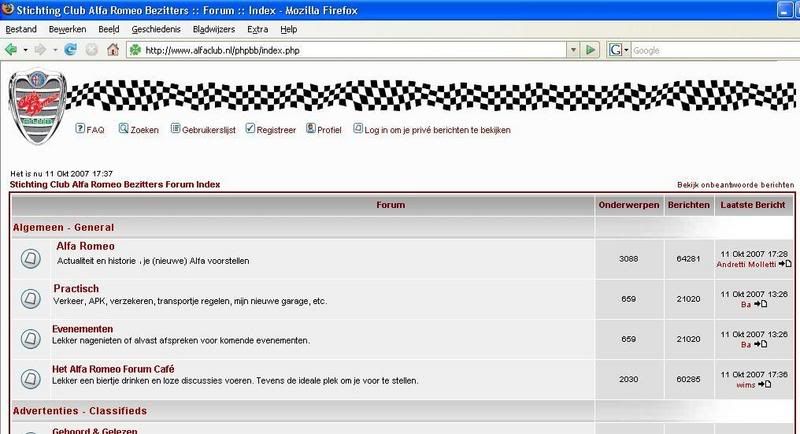Click the topic count 3088
The height and width of the screenshot is (434, 800).
[629, 259]
